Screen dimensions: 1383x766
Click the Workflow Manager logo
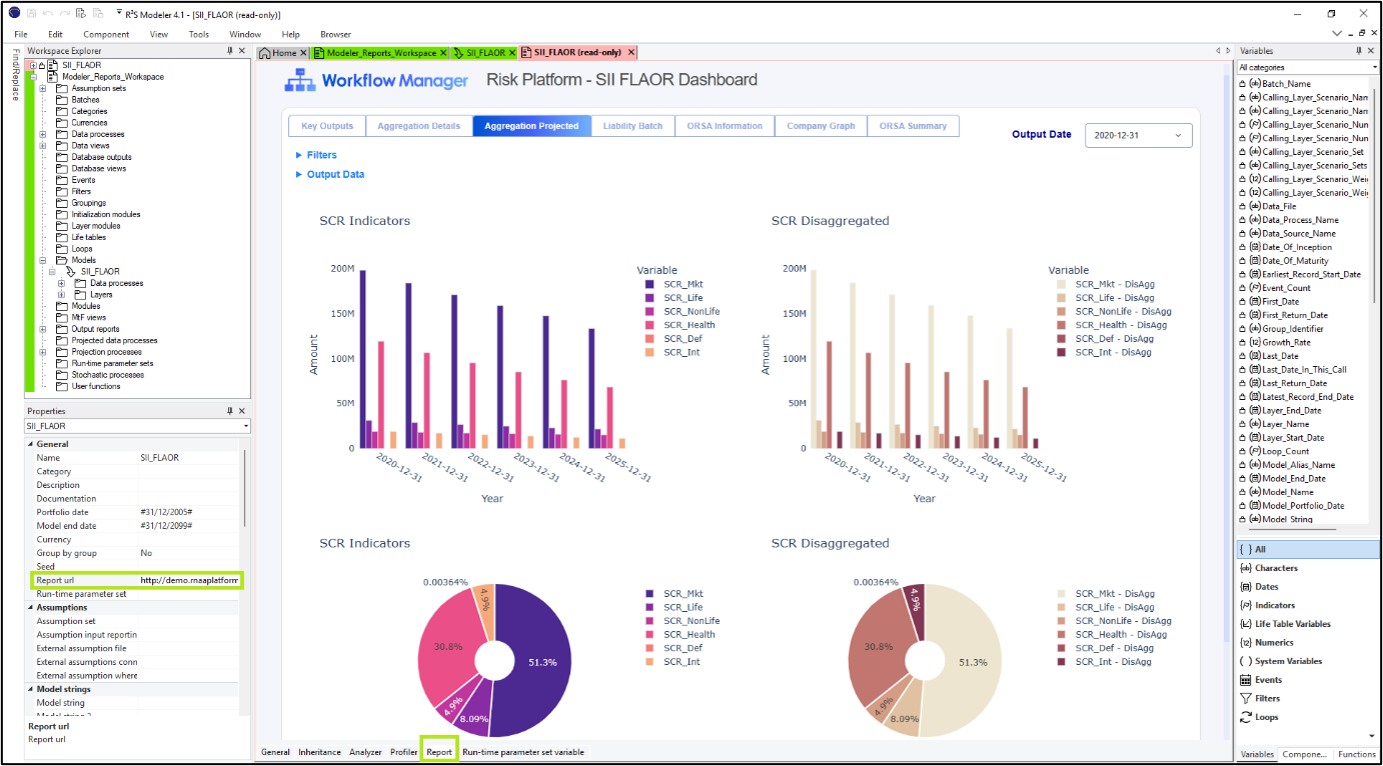click(377, 81)
